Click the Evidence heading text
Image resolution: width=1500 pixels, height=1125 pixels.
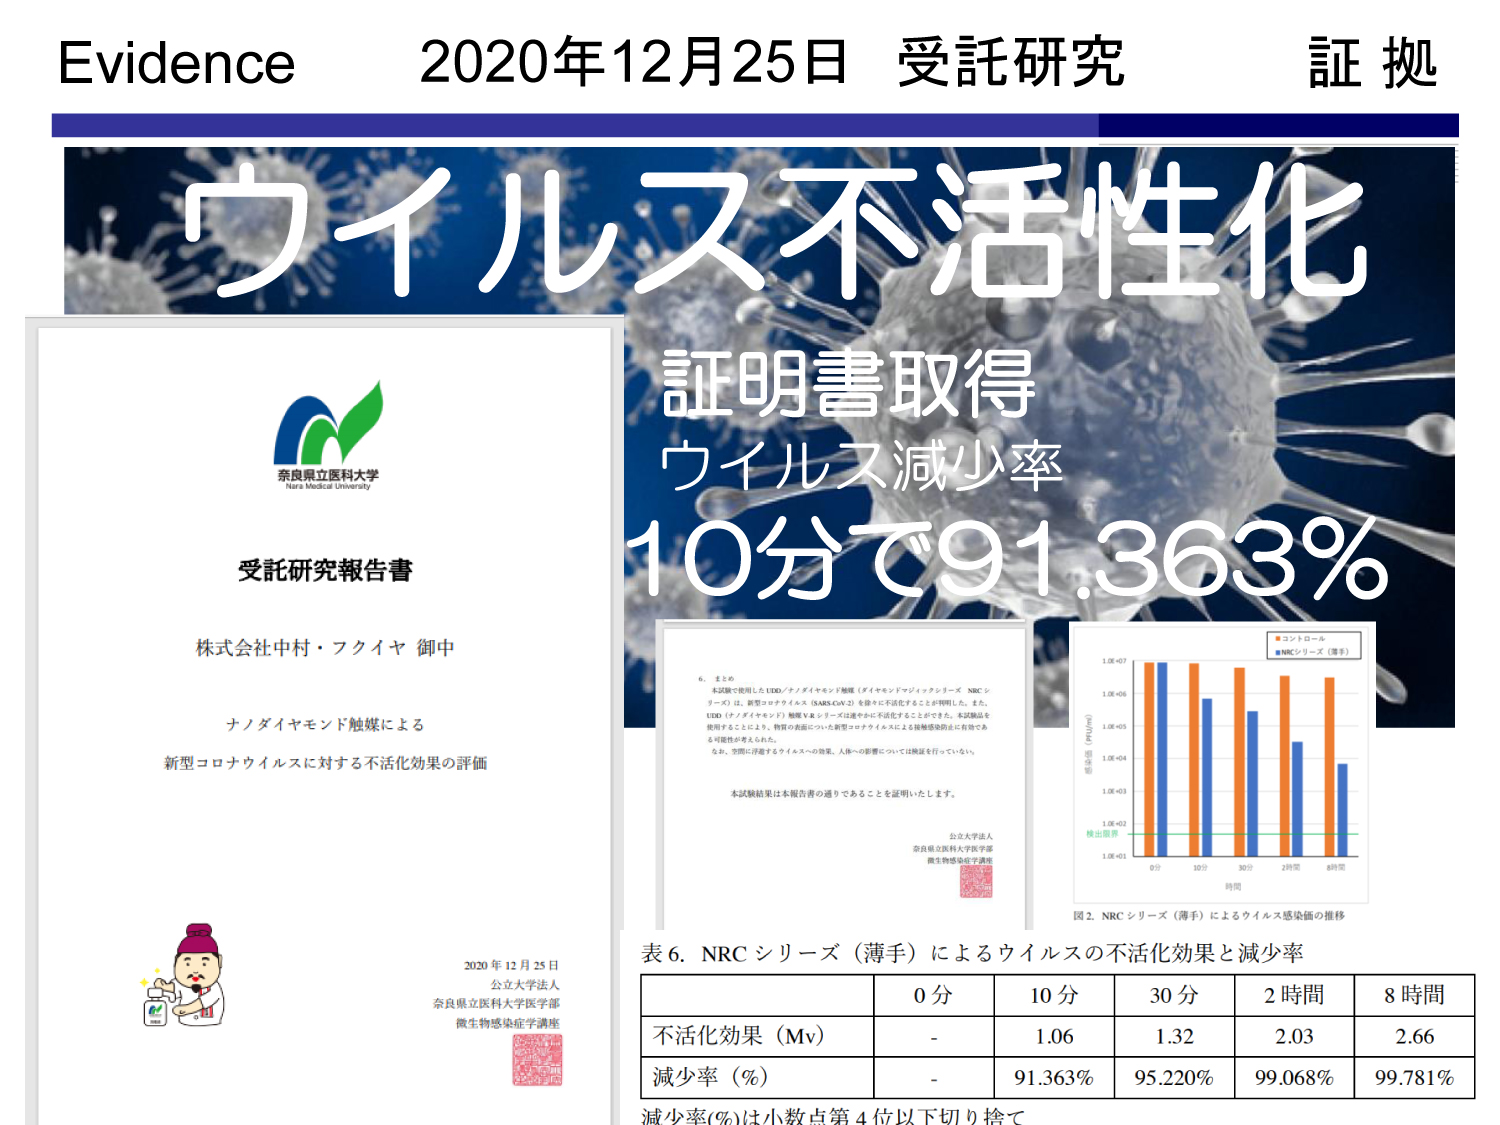coord(176,64)
